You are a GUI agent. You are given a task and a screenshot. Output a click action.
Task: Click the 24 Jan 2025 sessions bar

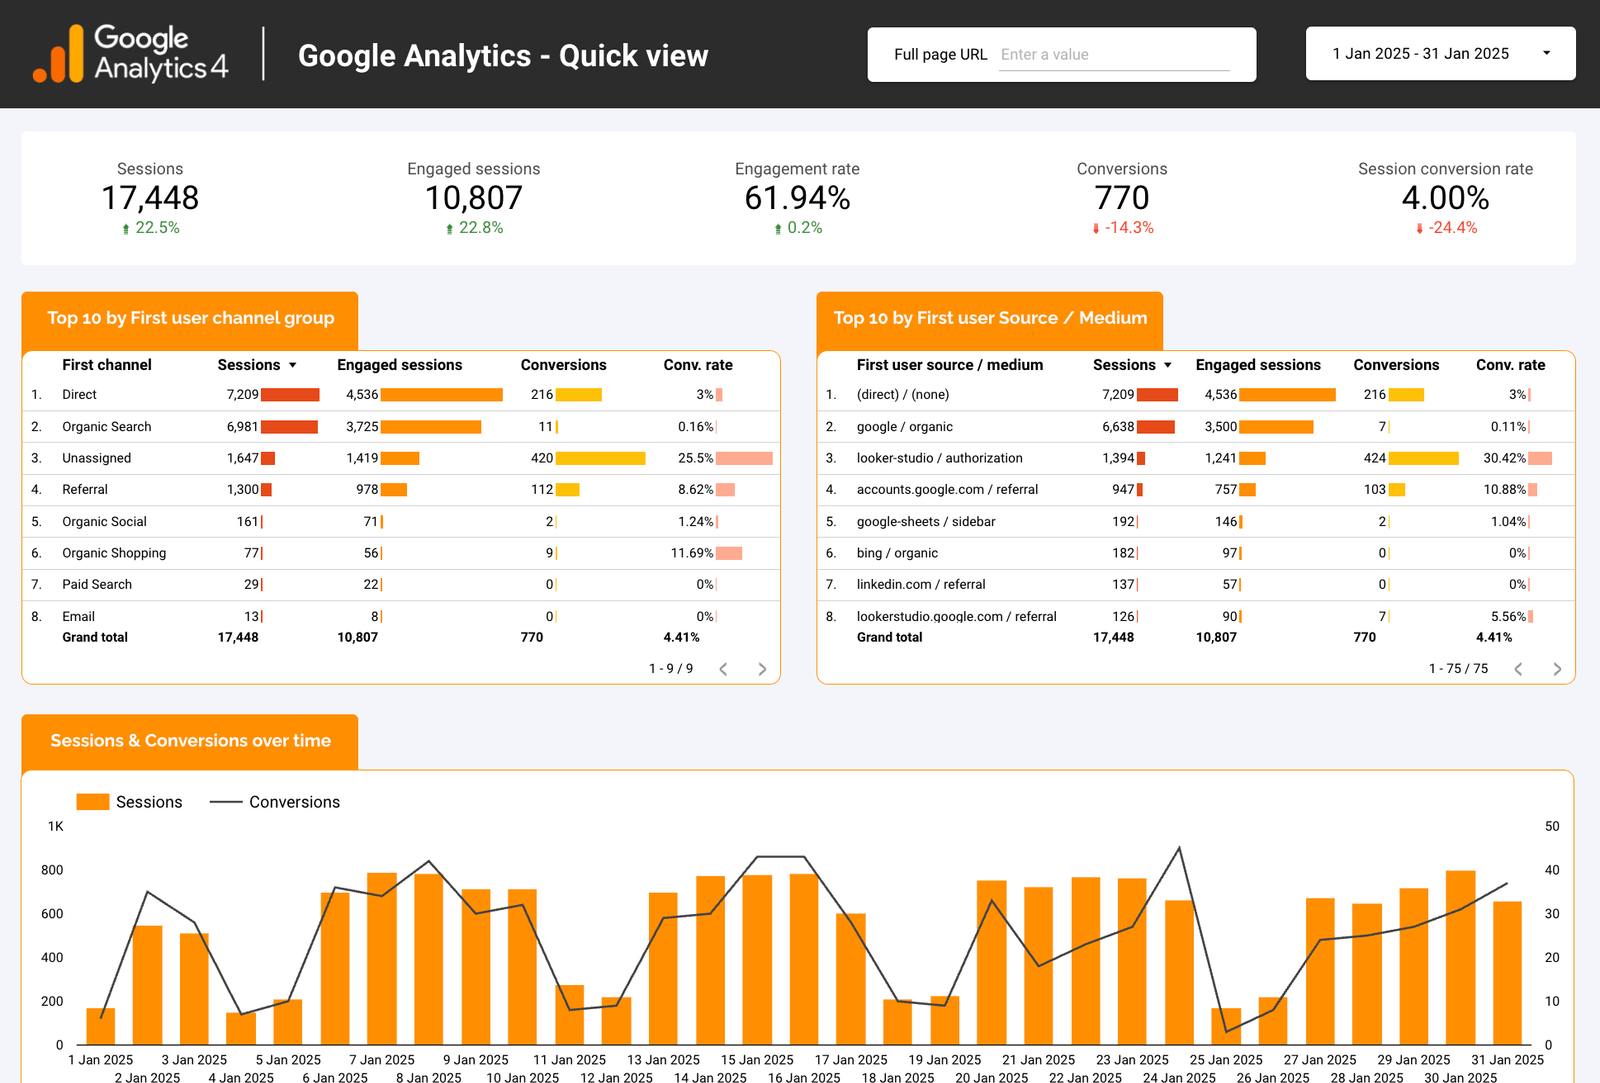point(1179,972)
